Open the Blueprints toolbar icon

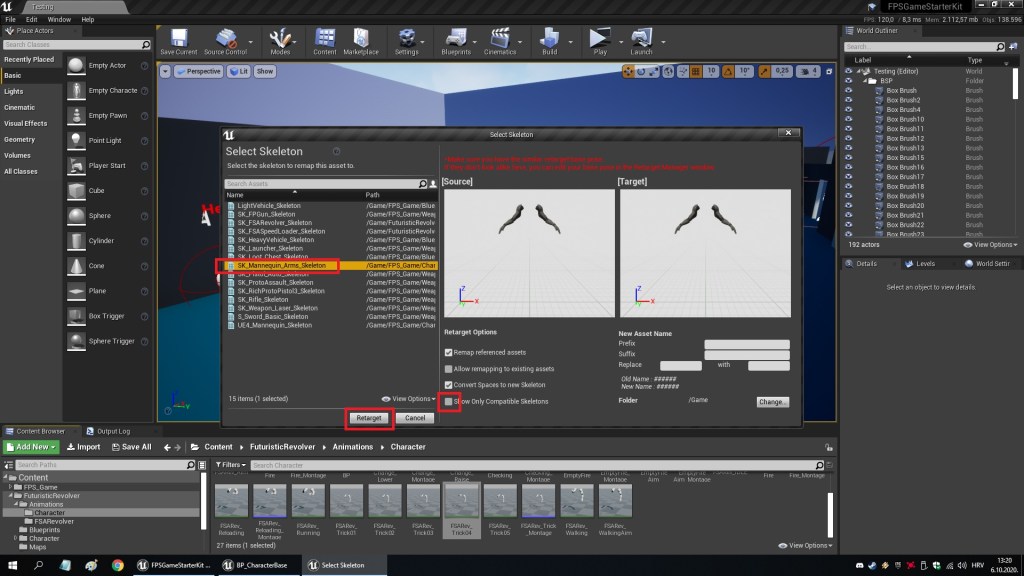pyautogui.click(x=456, y=41)
